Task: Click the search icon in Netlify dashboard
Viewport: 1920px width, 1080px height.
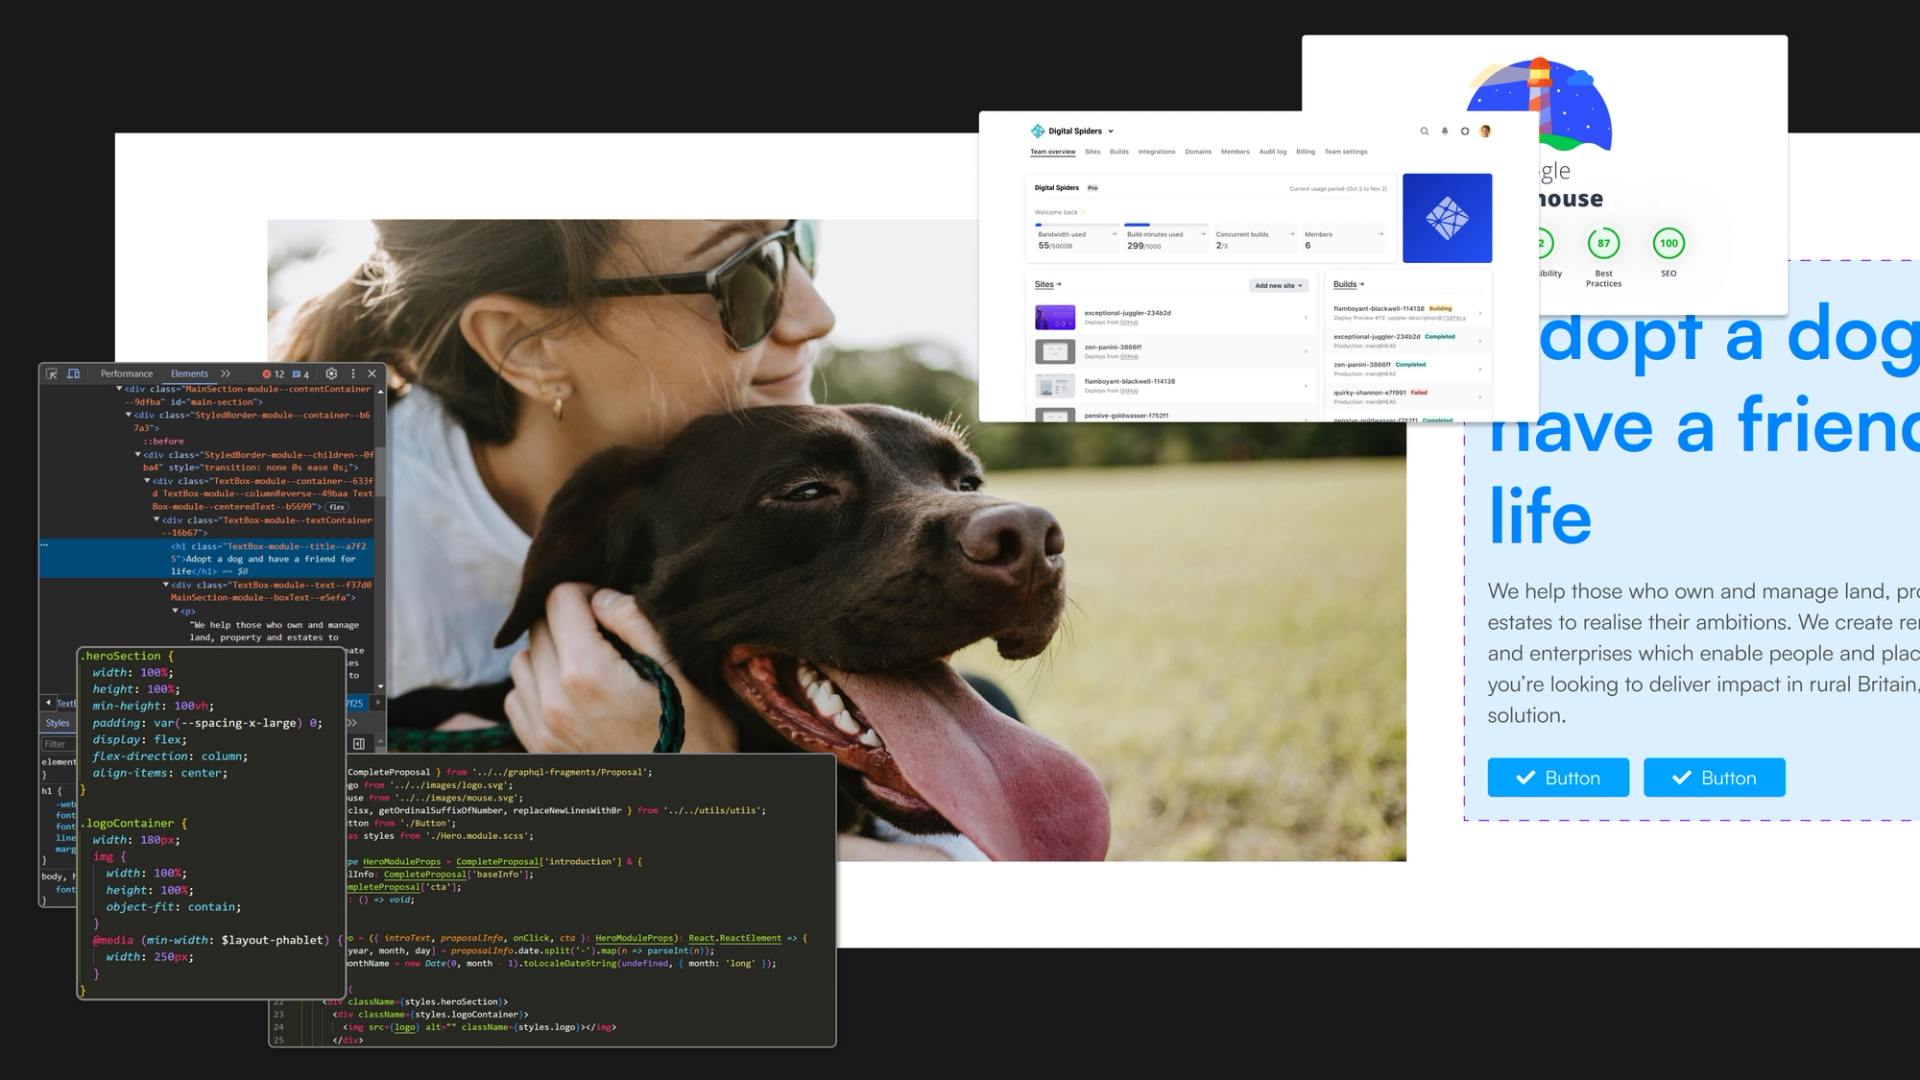Action: point(1424,131)
